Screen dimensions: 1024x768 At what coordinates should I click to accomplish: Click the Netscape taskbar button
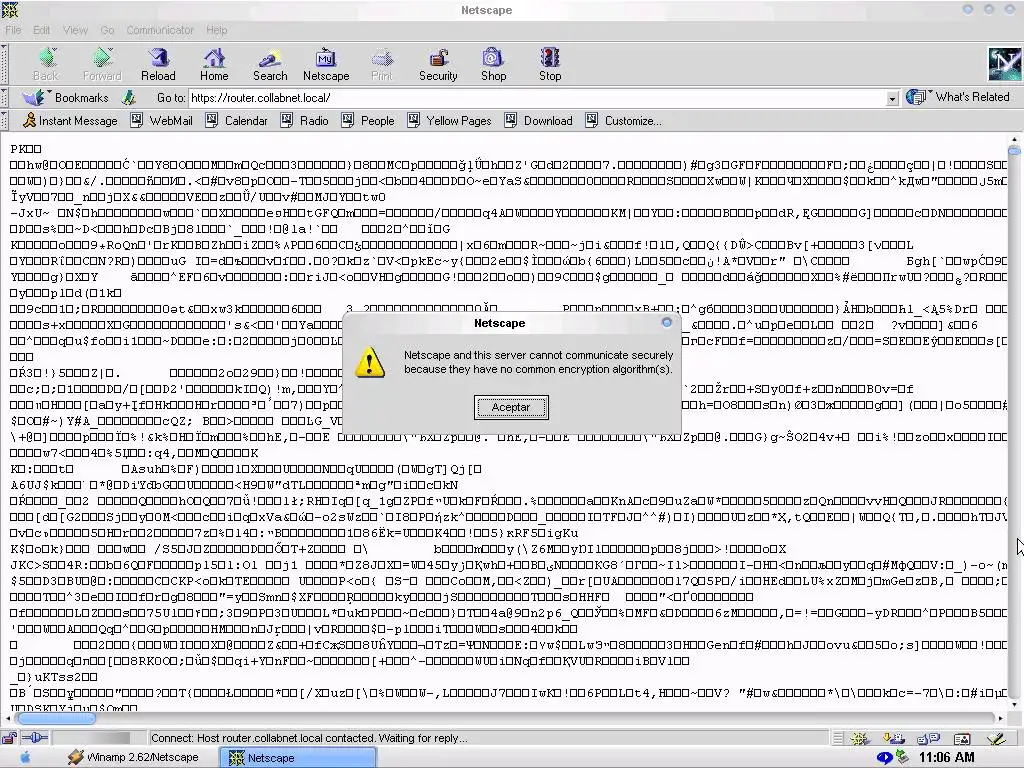click(298, 758)
